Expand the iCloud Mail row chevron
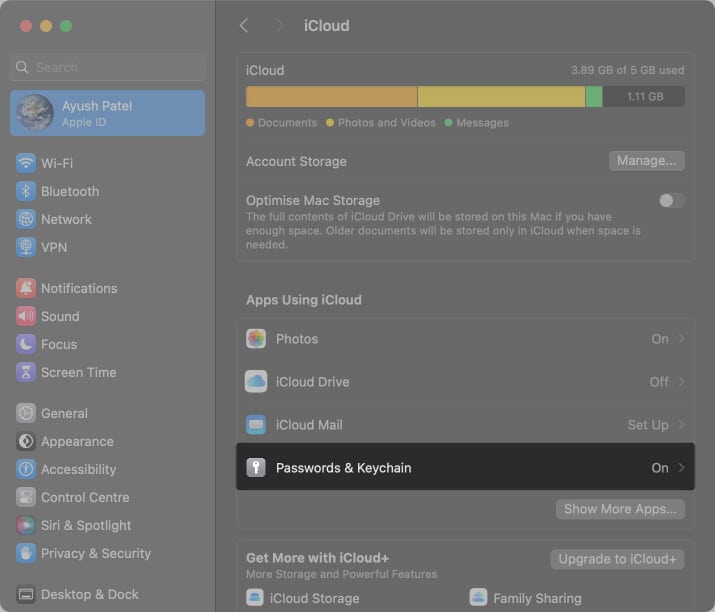 [x=681, y=425]
